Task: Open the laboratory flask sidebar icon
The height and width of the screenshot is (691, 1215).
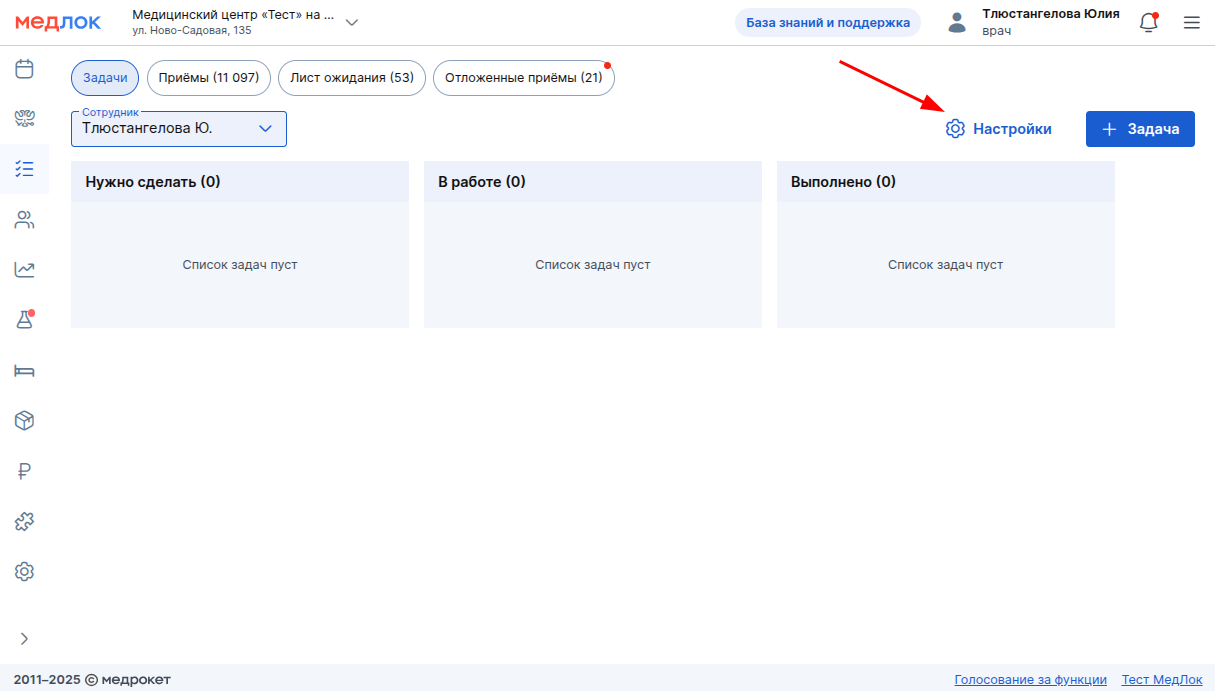Action: pos(24,320)
